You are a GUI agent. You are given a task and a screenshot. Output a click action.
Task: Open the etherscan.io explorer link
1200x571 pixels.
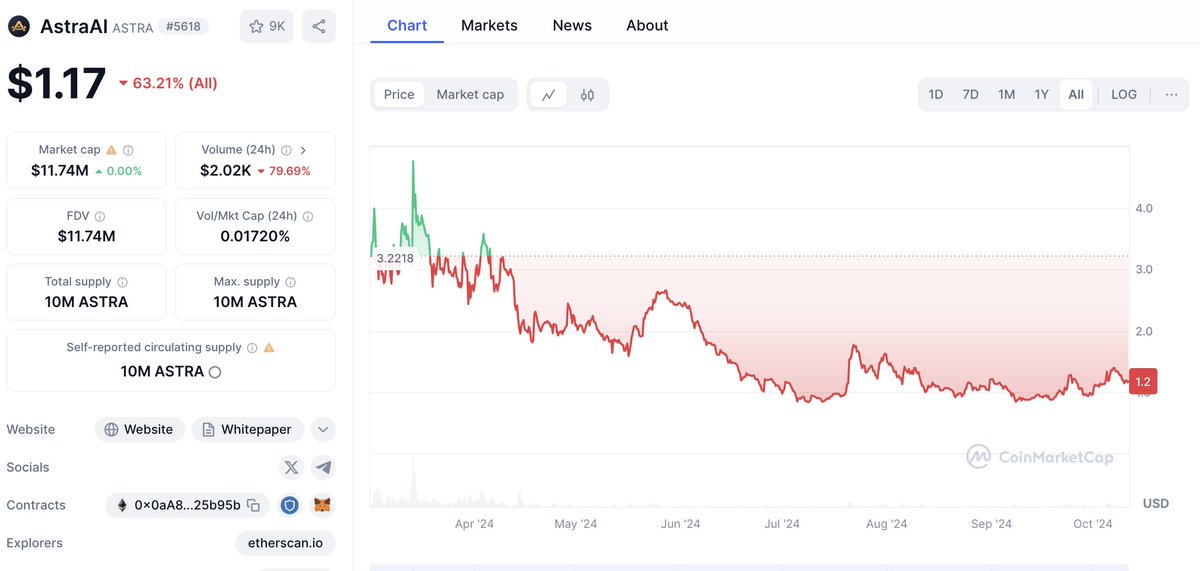coord(285,543)
